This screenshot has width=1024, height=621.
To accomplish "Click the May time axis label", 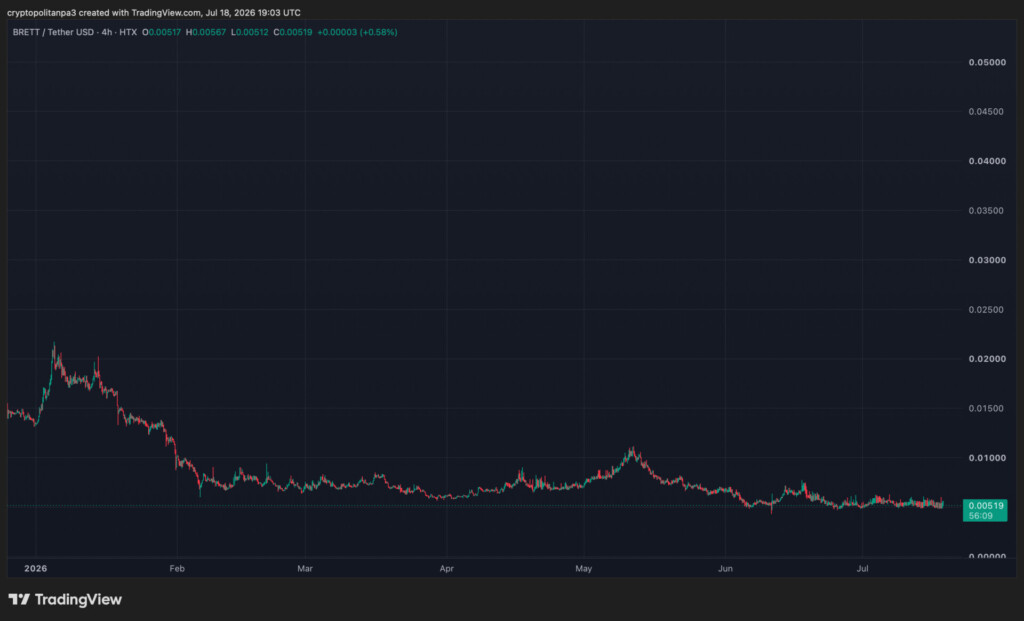I will [x=584, y=569].
